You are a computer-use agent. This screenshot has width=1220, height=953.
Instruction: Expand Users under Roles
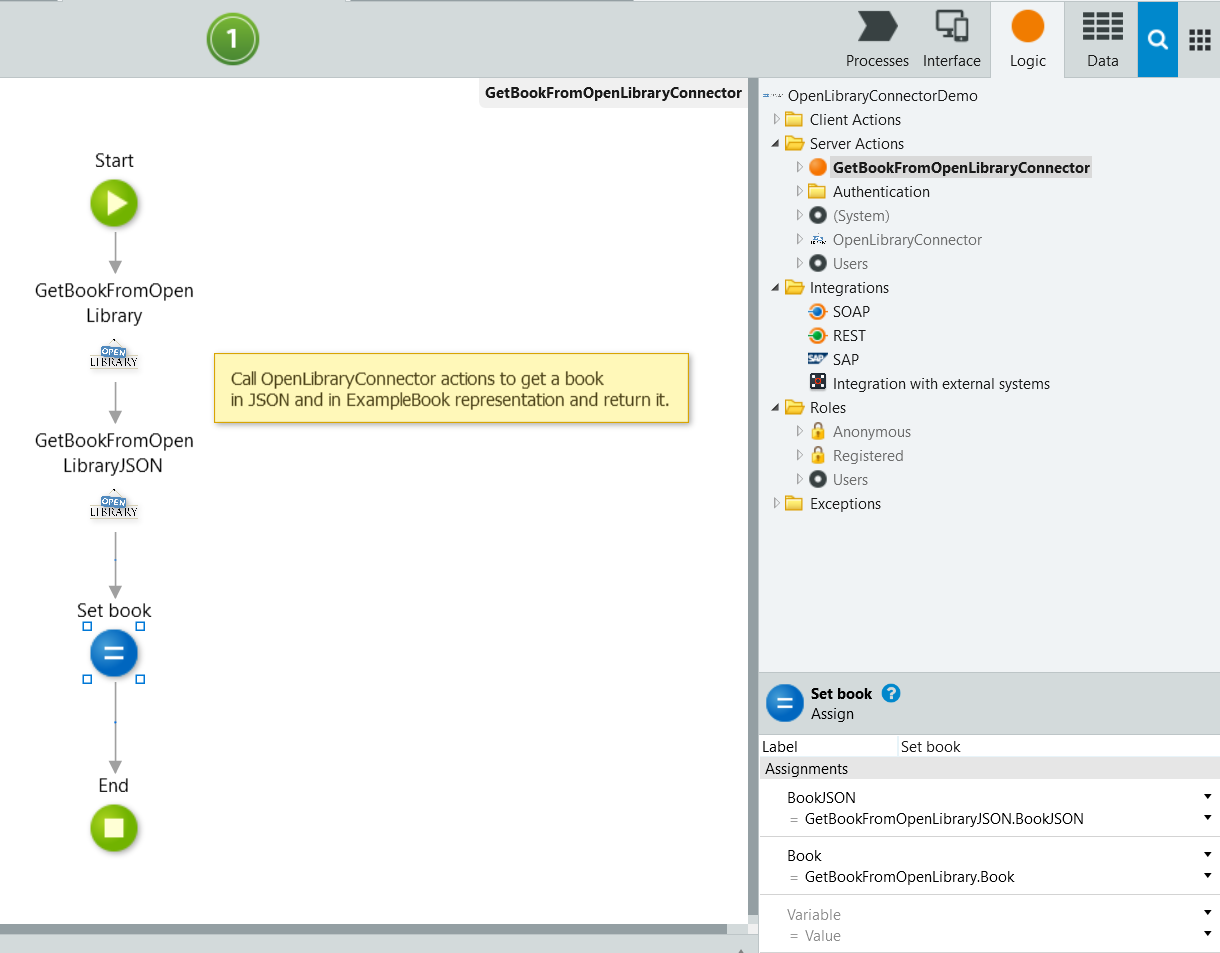[799, 479]
